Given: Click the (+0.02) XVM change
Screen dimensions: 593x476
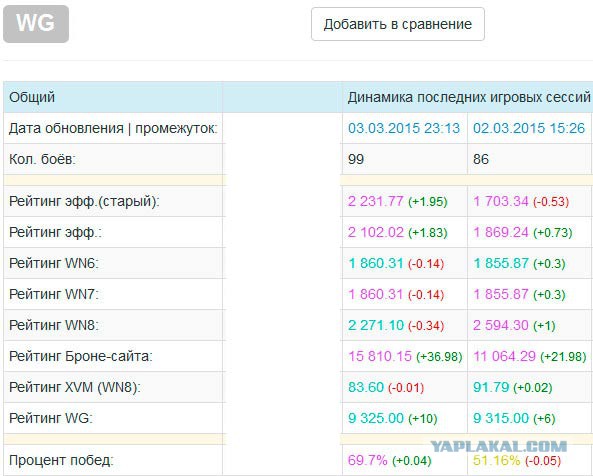Looking at the screenshot, I should coord(533,388).
